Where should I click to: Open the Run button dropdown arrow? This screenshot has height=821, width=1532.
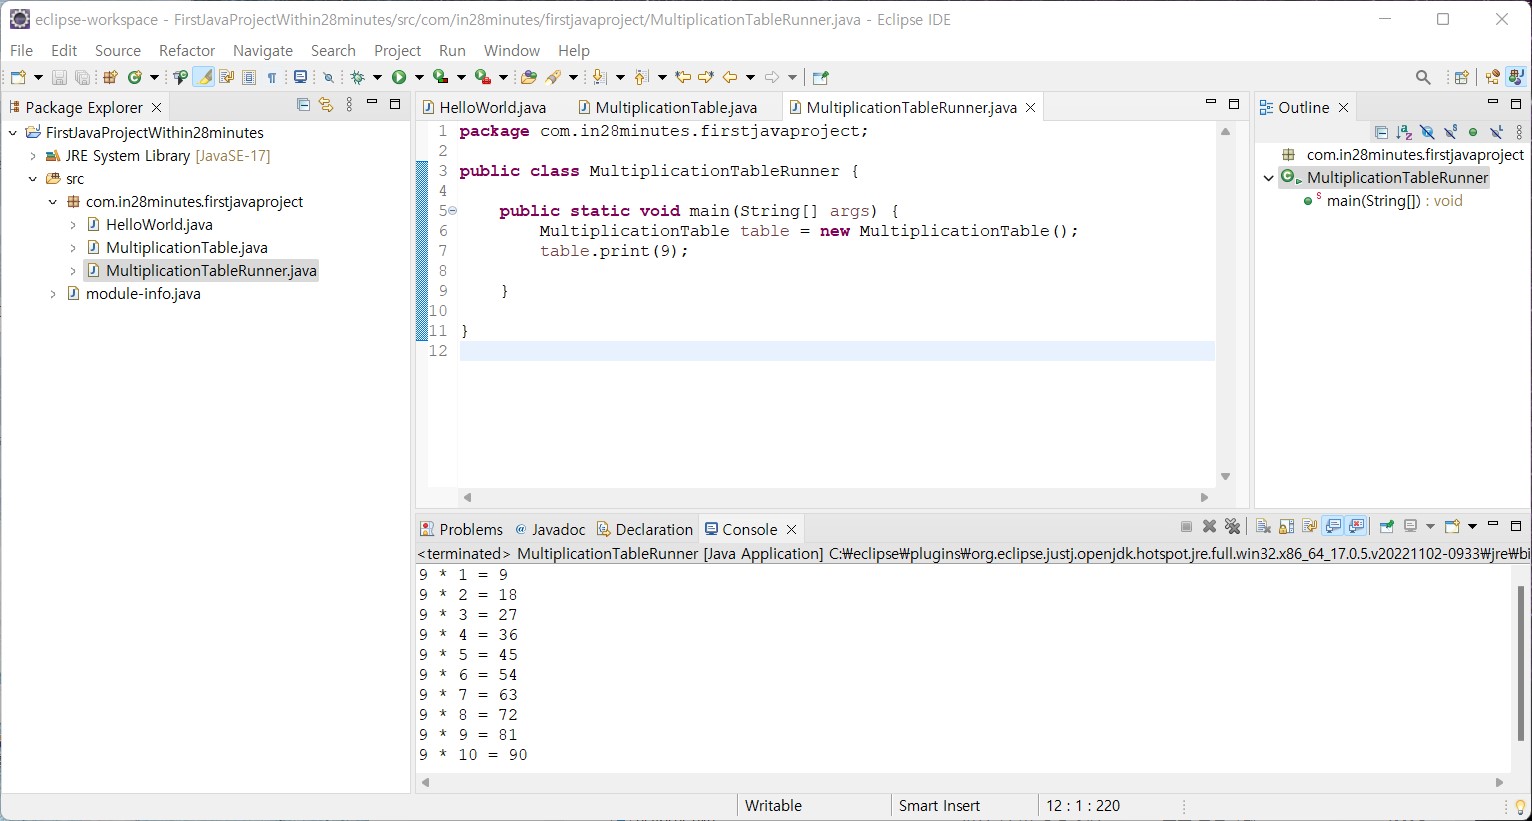click(x=419, y=77)
